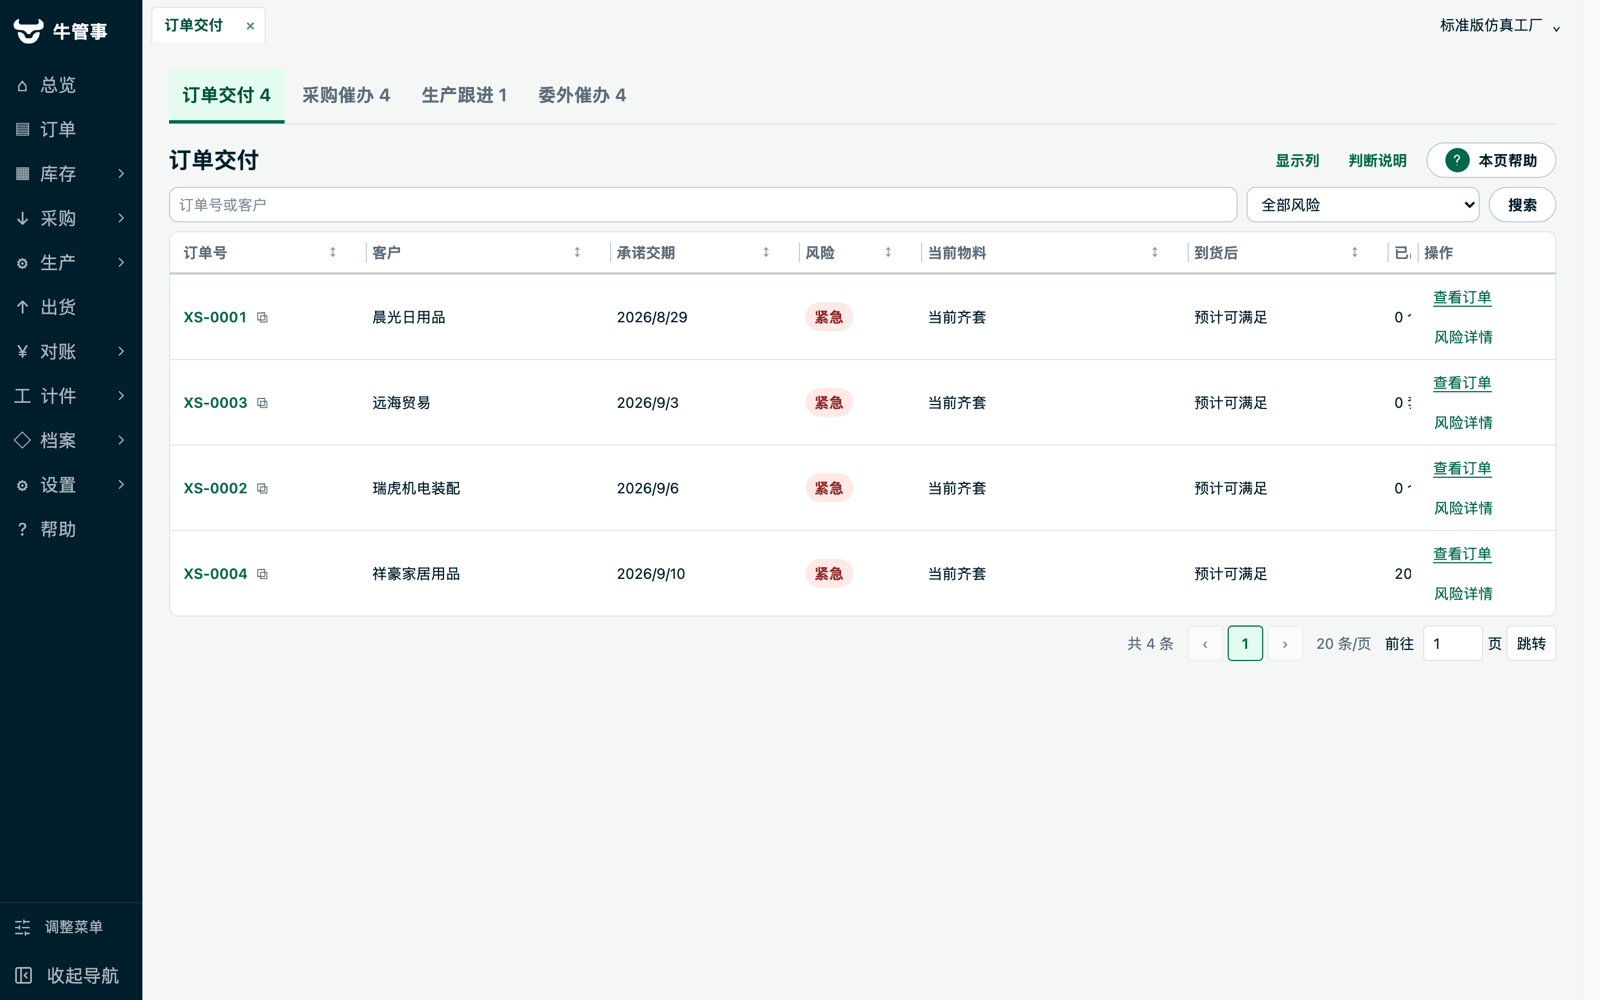Click the 牛管事 logo

tap(60, 31)
